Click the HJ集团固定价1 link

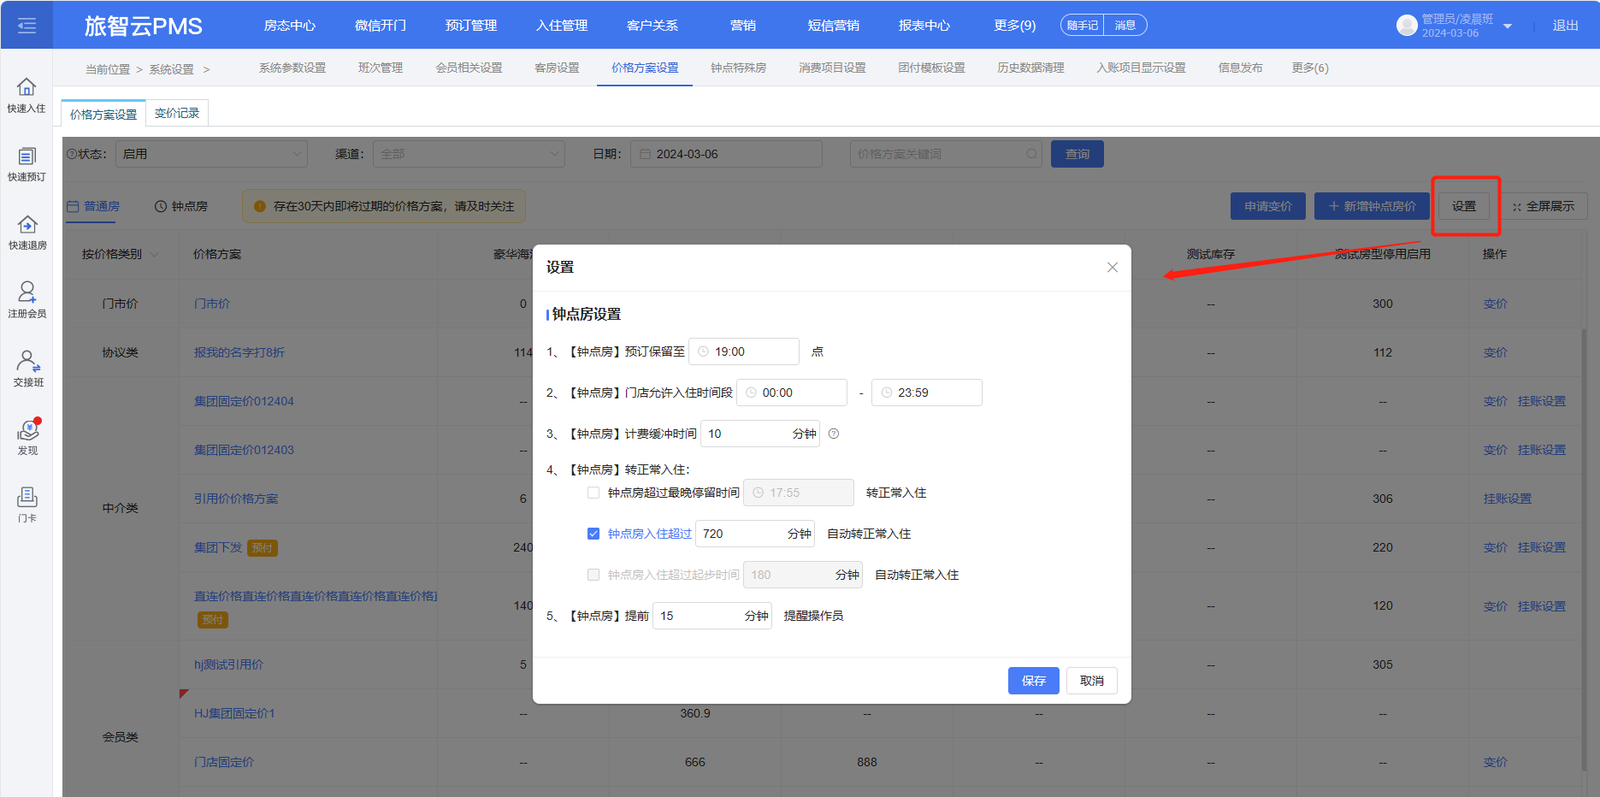[x=234, y=714]
